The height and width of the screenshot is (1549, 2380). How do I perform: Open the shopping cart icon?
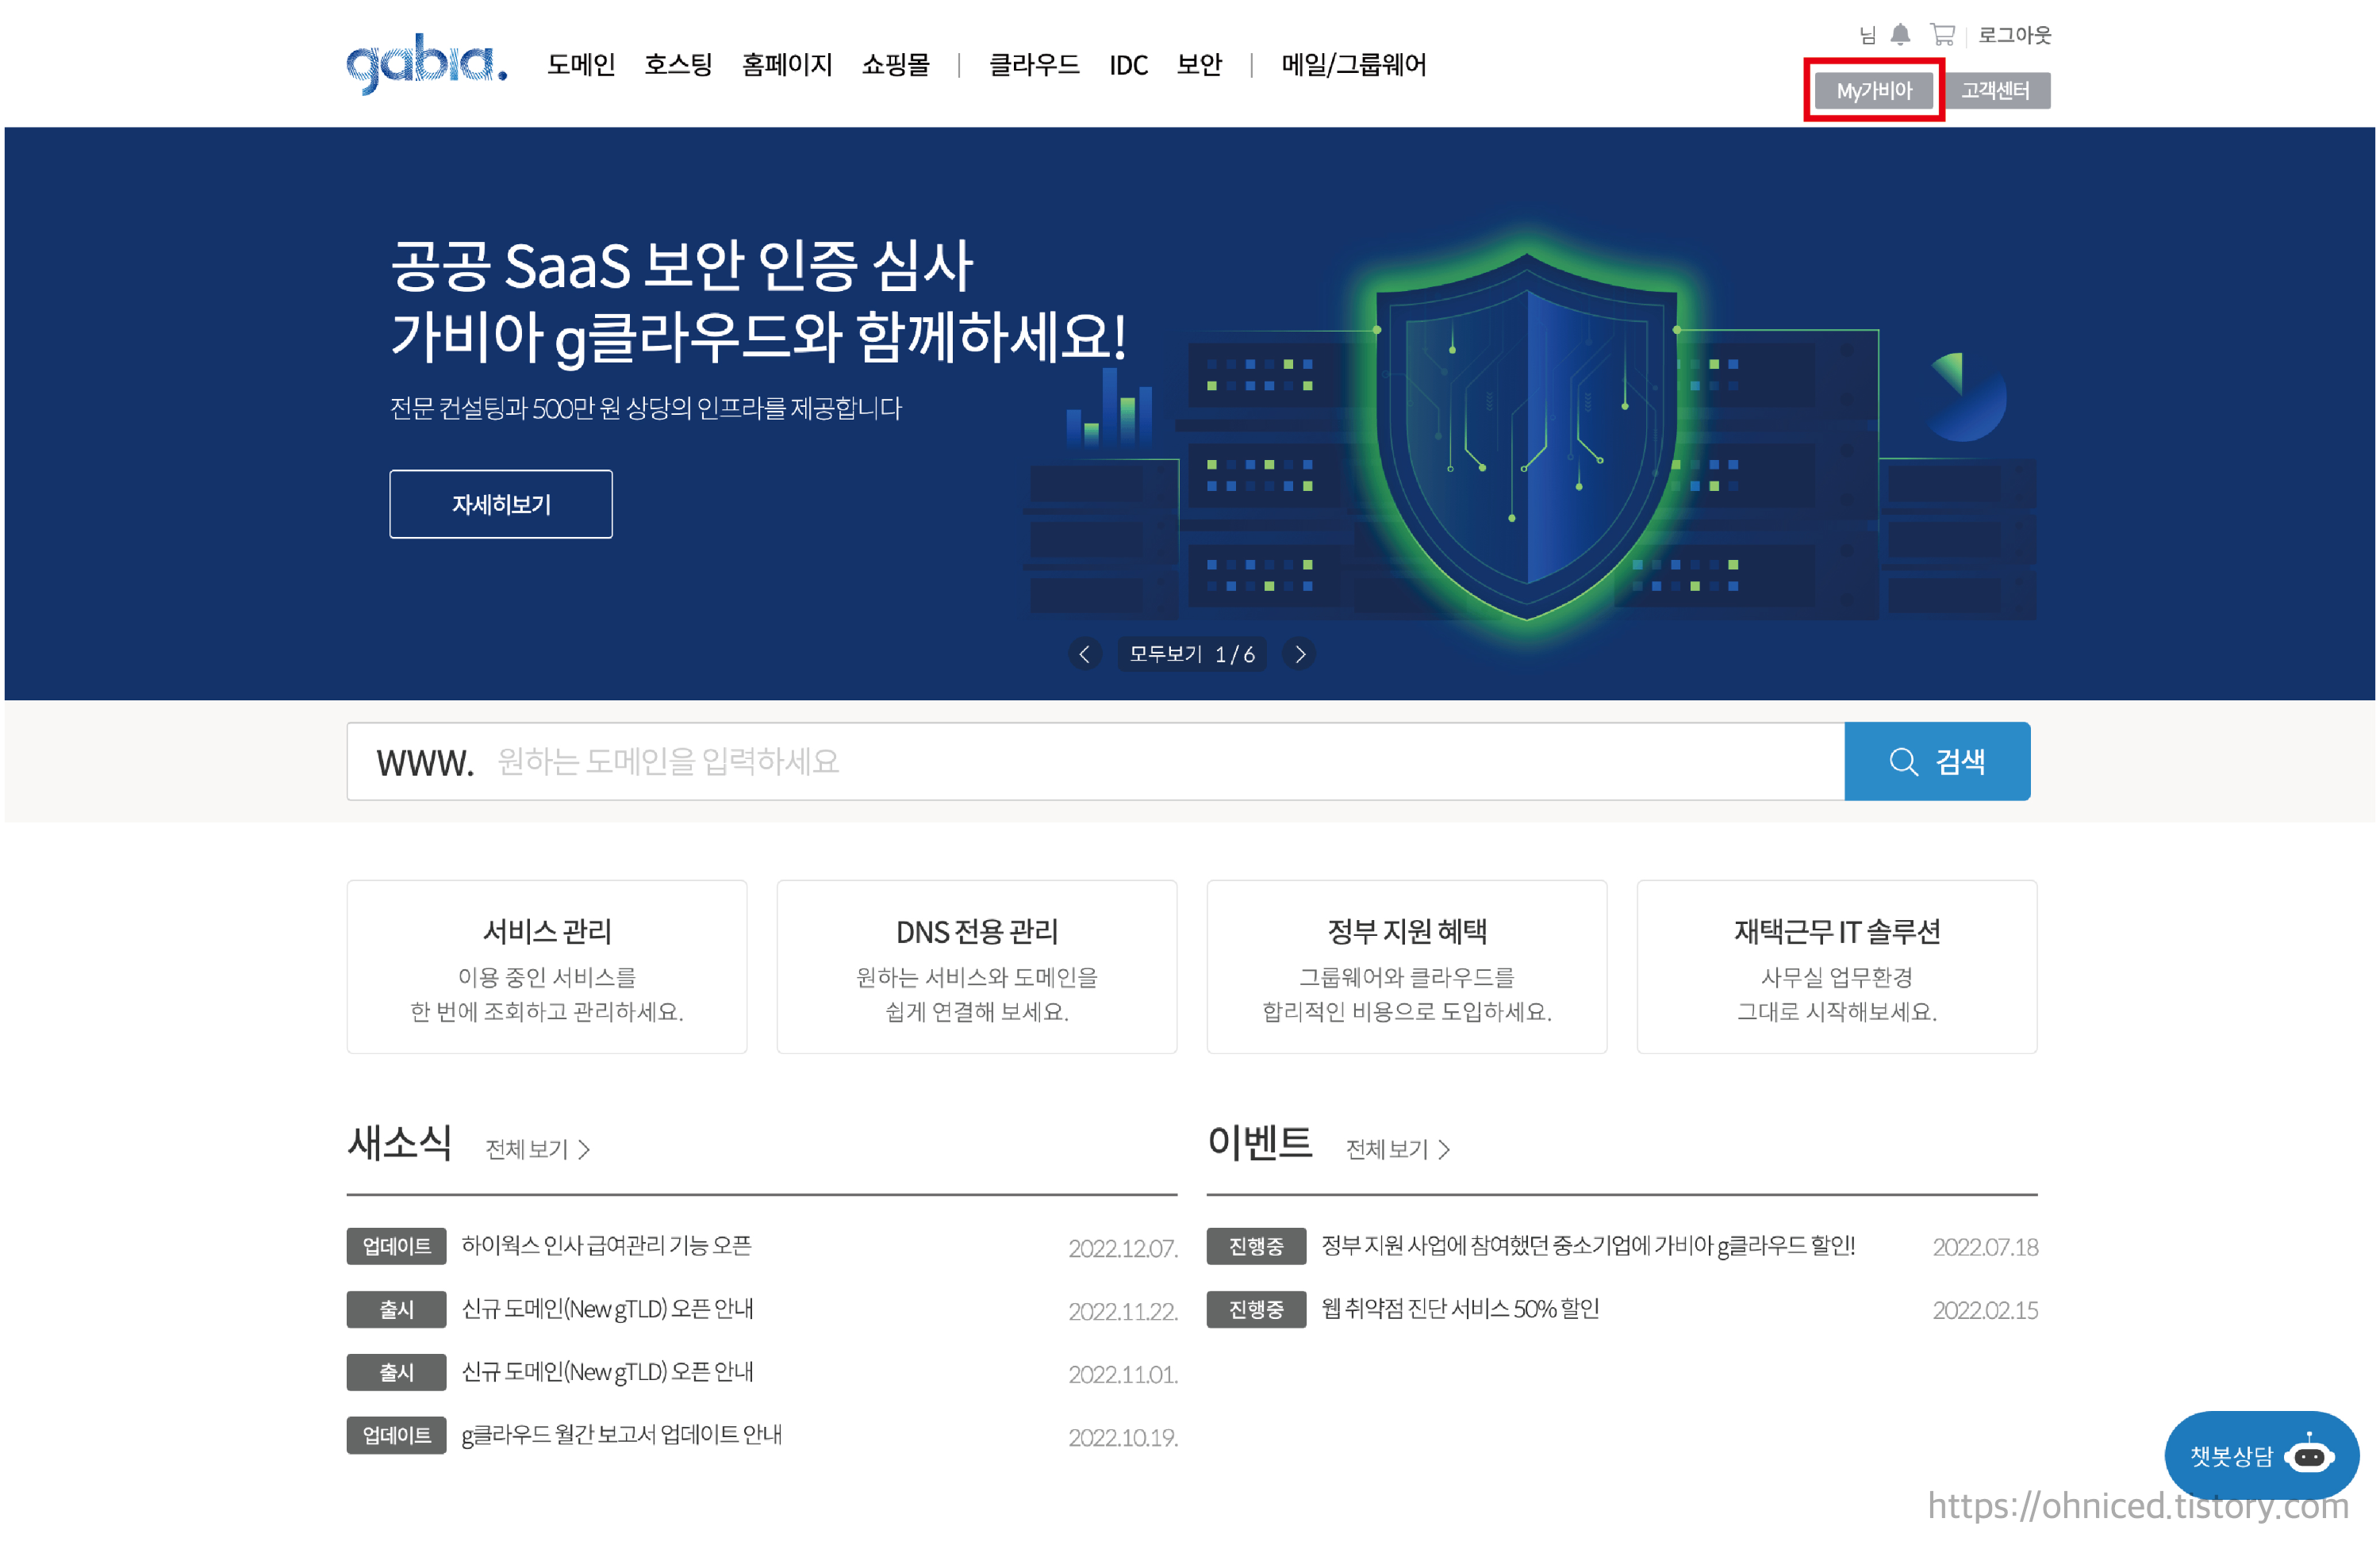click(x=1942, y=35)
